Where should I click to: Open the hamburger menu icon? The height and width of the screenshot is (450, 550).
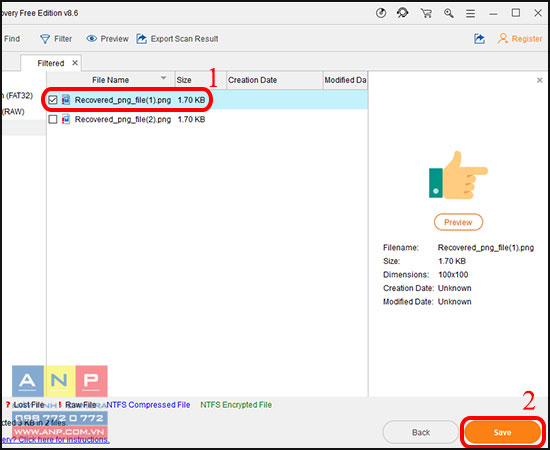click(x=470, y=13)
